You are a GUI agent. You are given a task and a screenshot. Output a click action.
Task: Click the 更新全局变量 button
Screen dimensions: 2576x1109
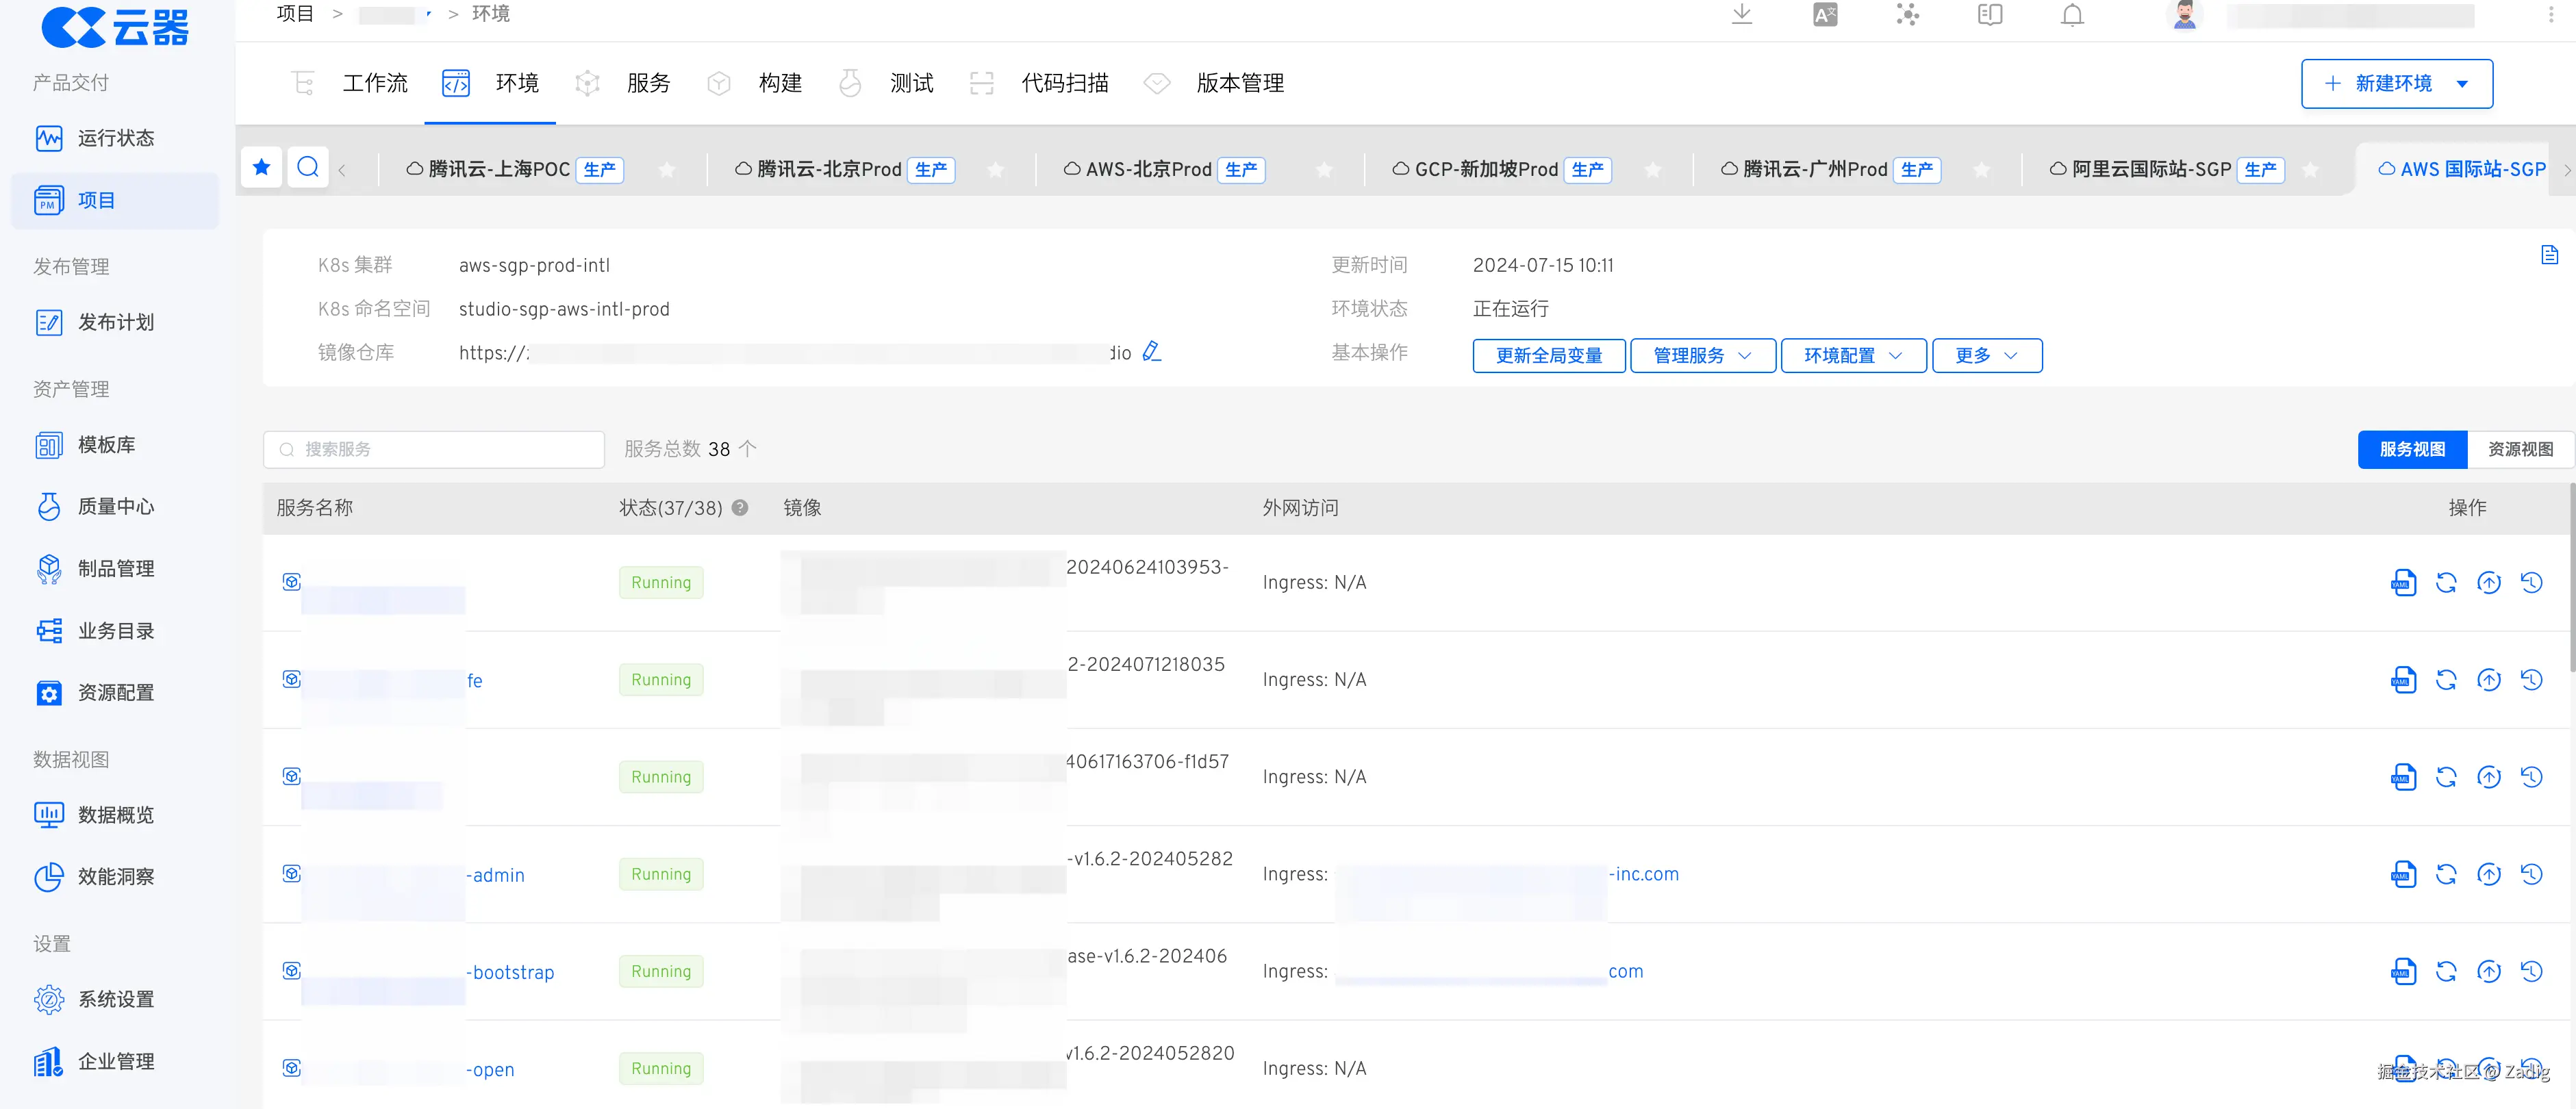(x=1549, y=355)
